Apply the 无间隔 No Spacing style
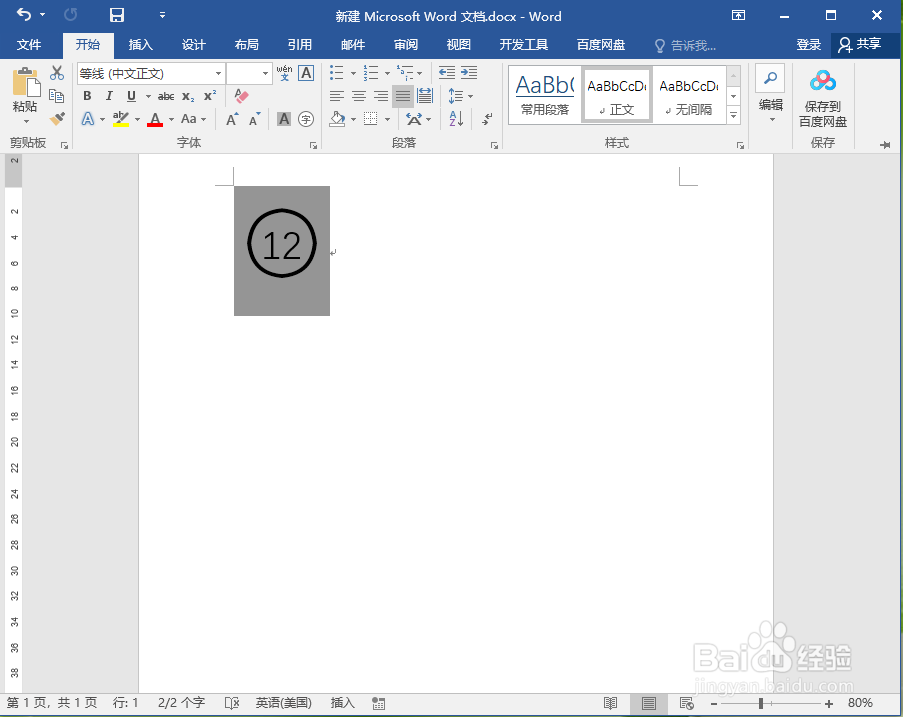Image resolution: width=903 pixels, height=717 pixels. 688,95
